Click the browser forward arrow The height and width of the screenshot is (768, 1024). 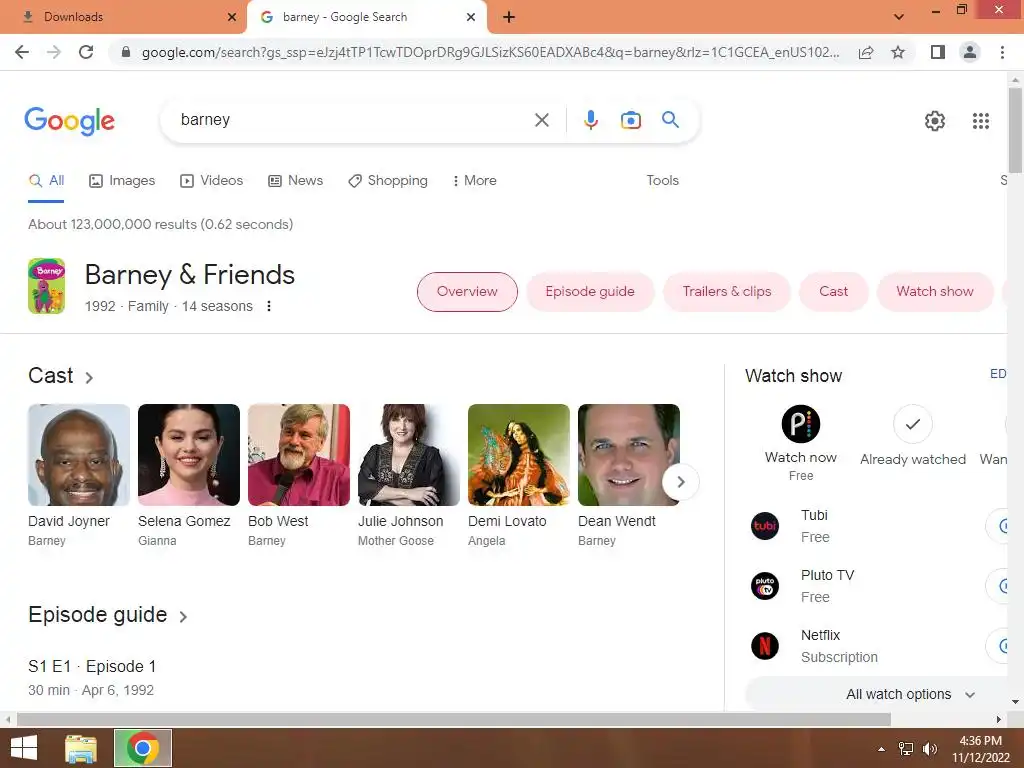click(x=54, y=52)
